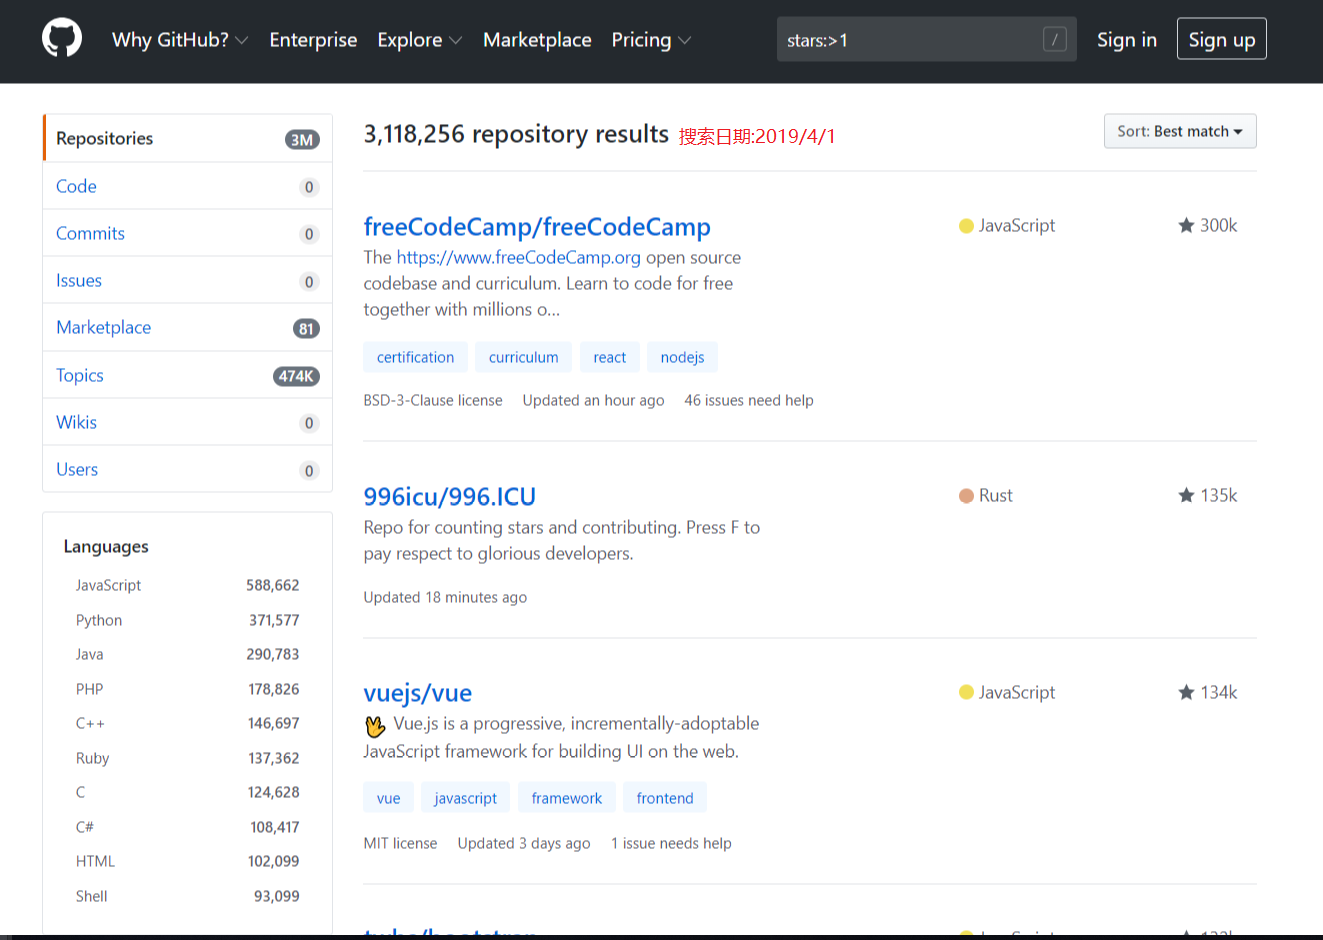Open the vuejs/vue repository
Viewport: 1323px width, 940px height.
[x=418, y=693]
